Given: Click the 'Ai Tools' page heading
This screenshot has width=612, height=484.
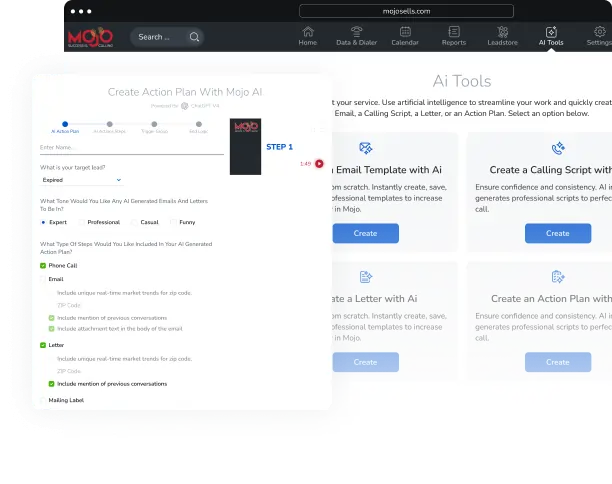Looking at the screenshot, I should (462, 81).
